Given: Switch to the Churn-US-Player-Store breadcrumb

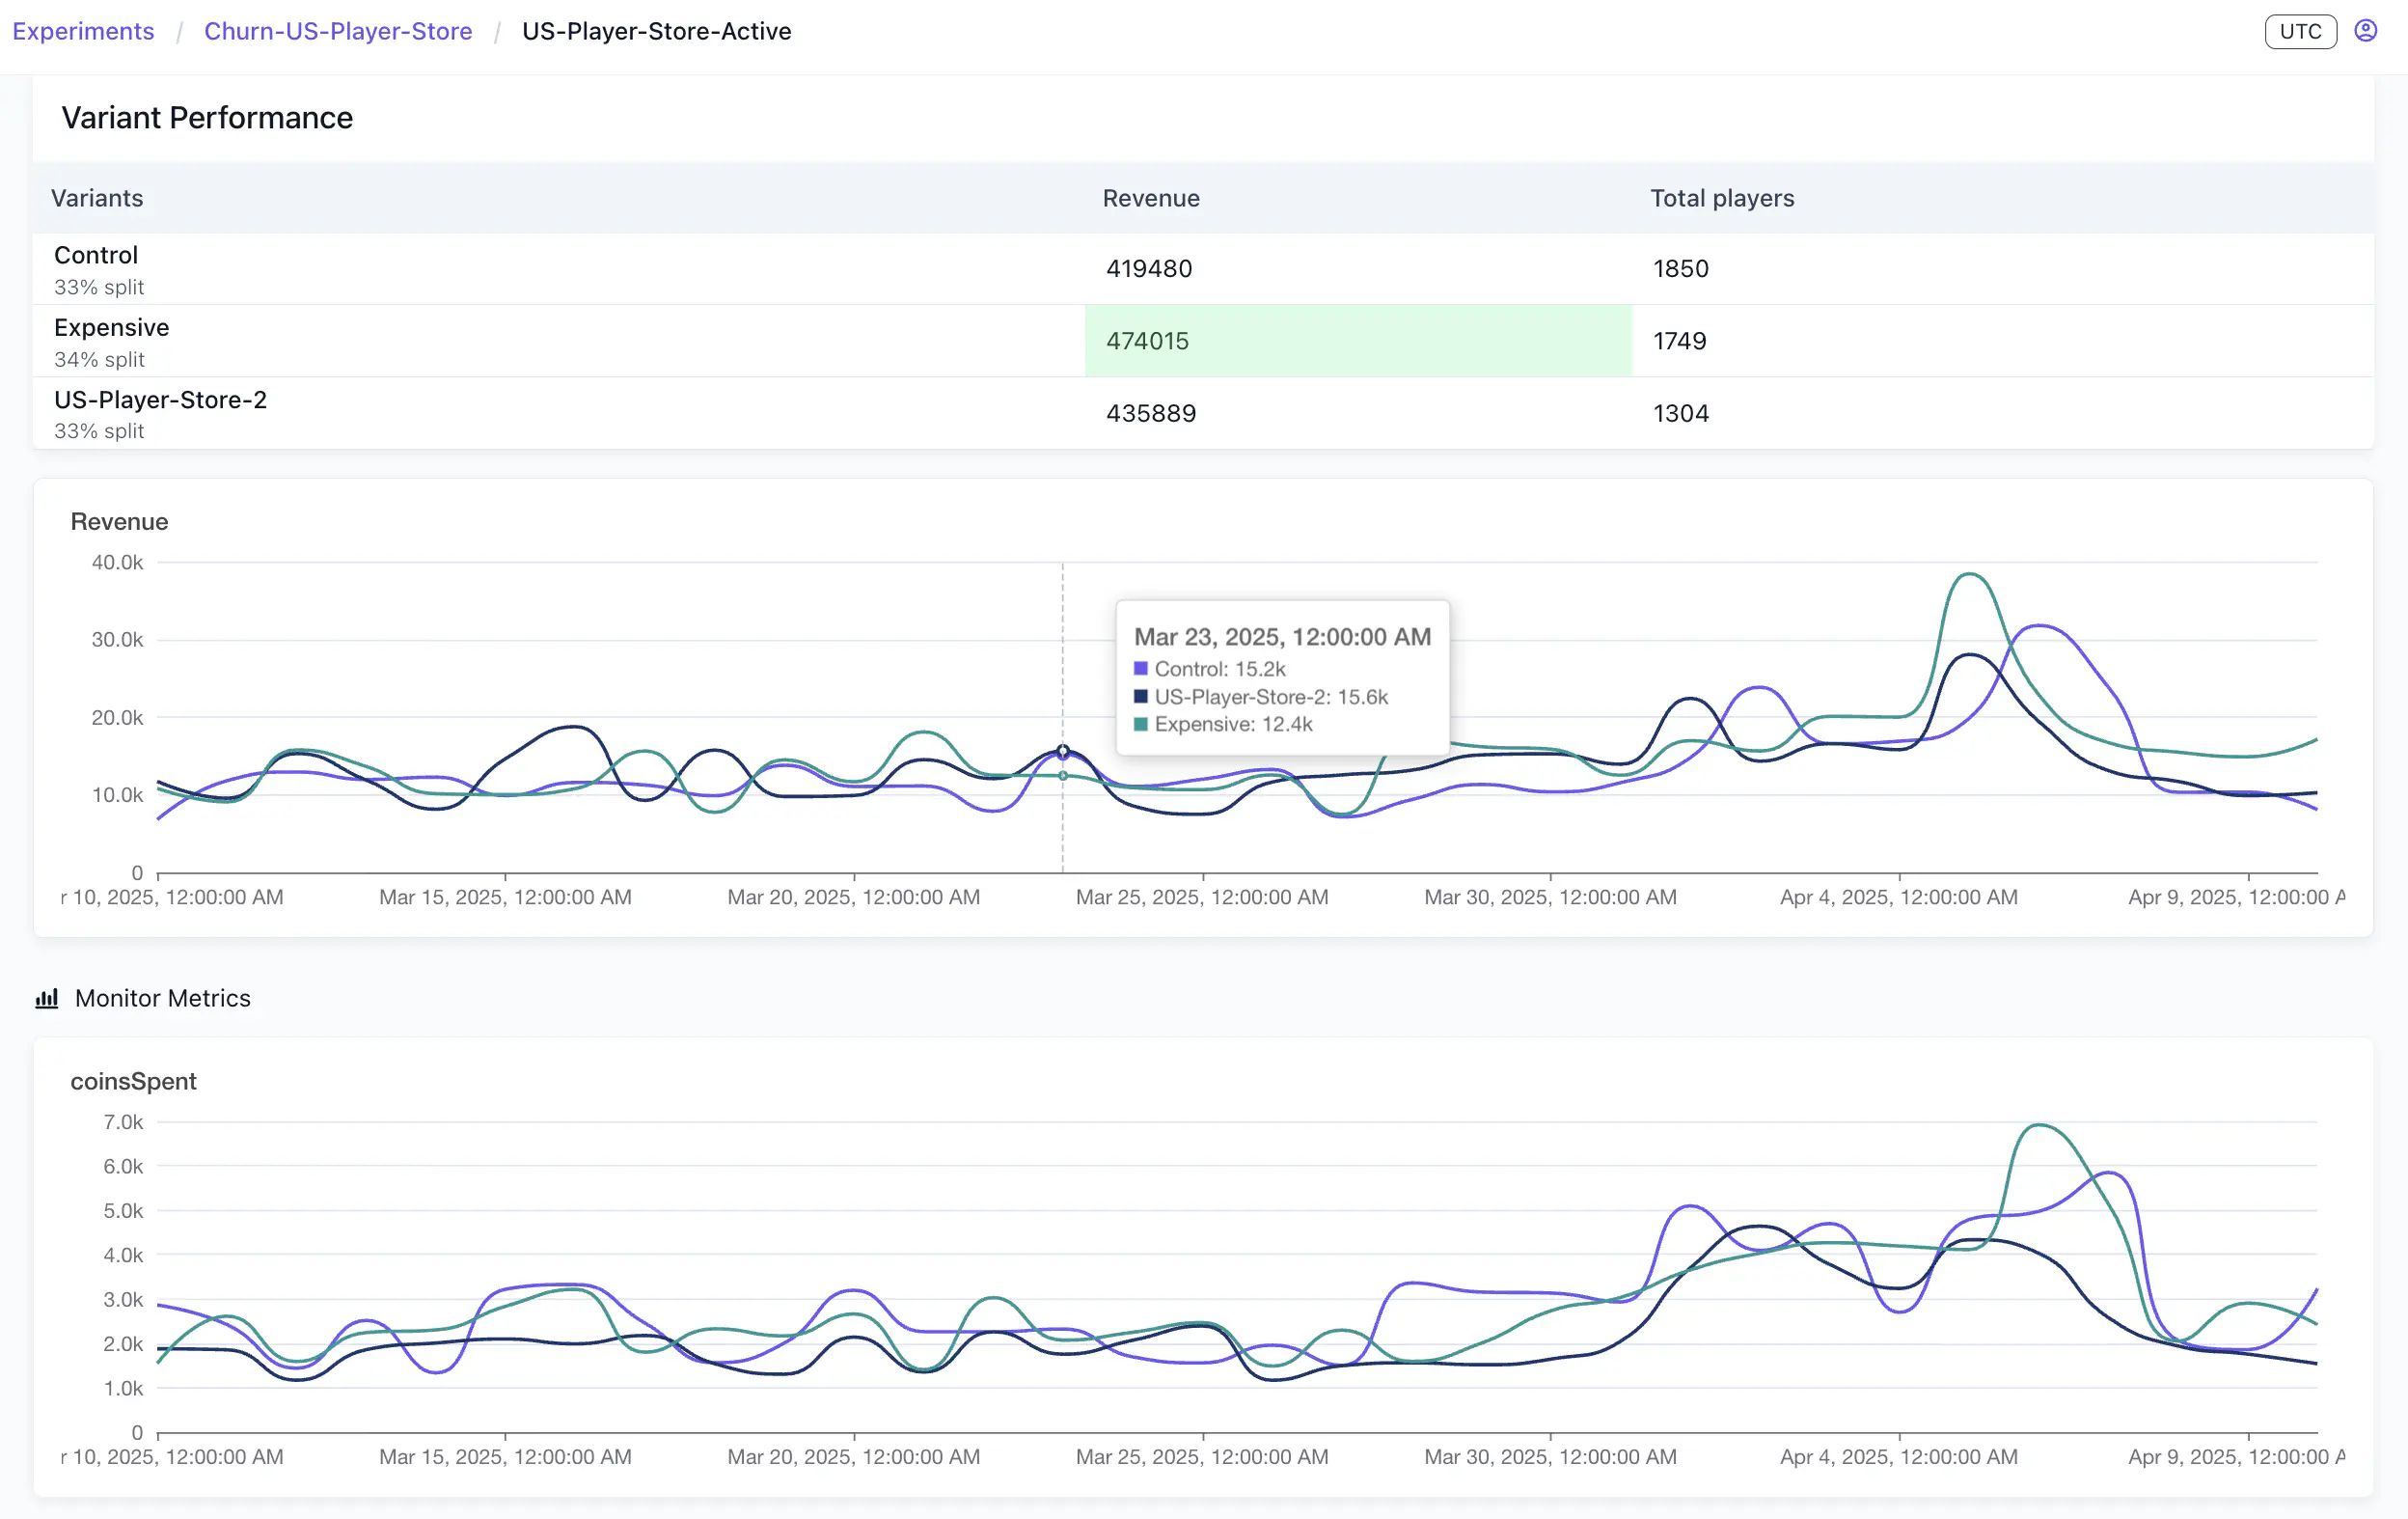Looking at the screenshot, I should point(338,31).
